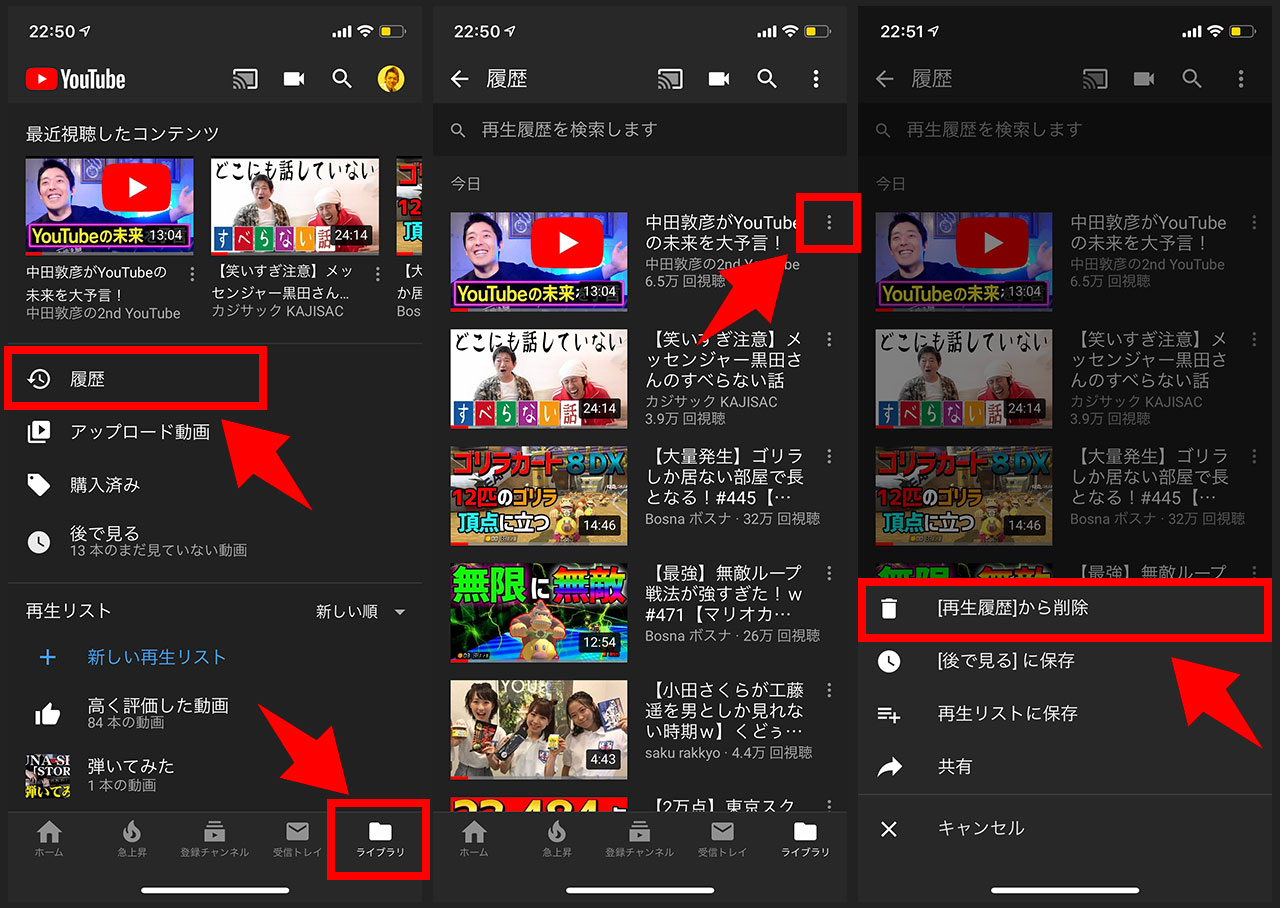Open the account profile avatar
This screenshot has height=908, width=1280.
point(391,79)
